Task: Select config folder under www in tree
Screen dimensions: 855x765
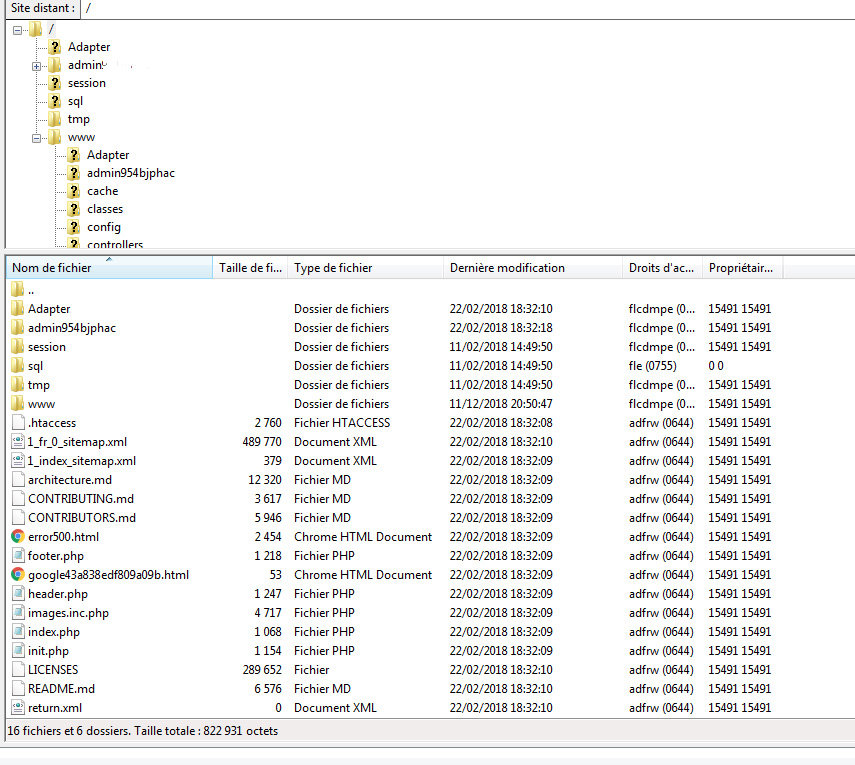Action: (x=104, y=227)
